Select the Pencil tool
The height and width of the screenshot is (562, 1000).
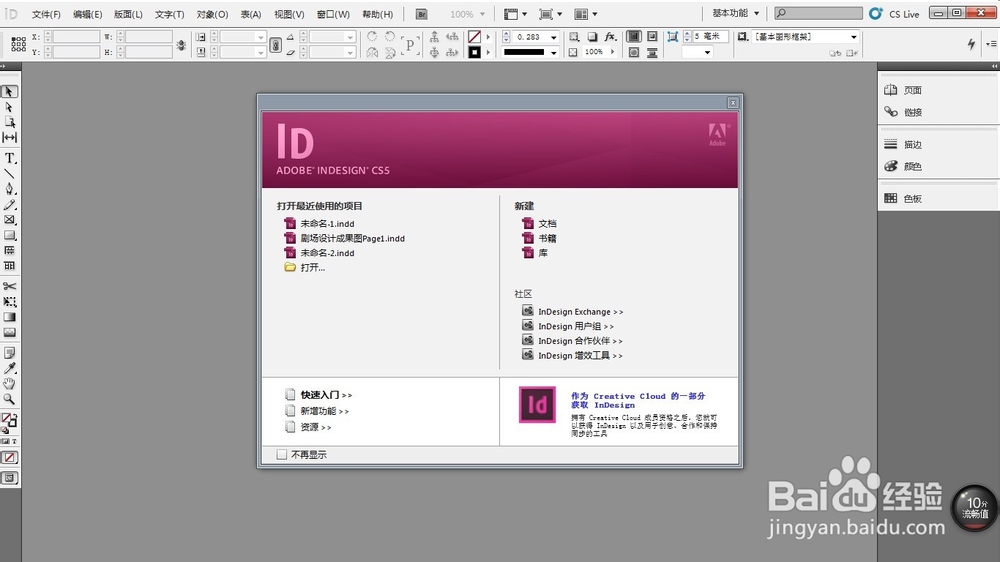10,205
